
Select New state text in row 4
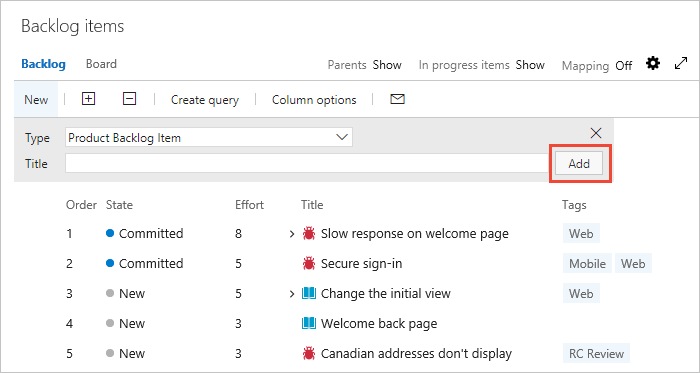point(132,323)
